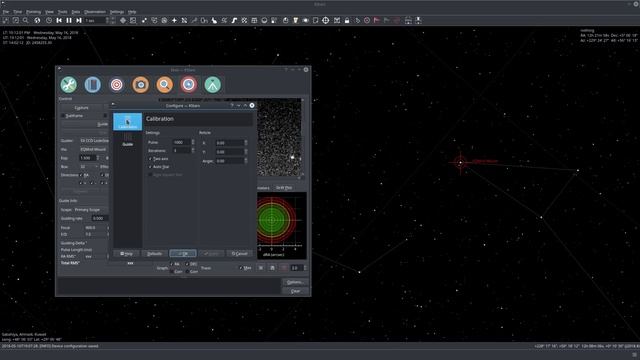
Task: Click Help in the Configure dialog
Action: click(127, 253)
